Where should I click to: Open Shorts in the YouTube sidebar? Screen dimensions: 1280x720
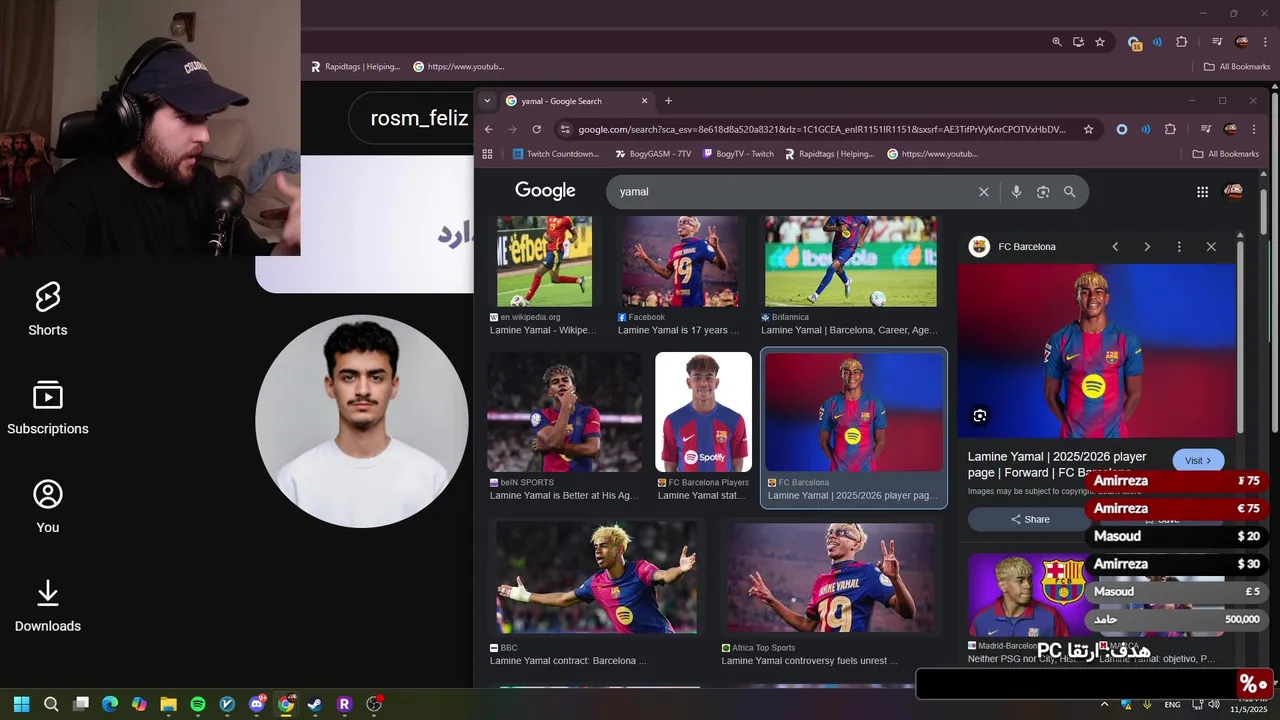[47, 309]
